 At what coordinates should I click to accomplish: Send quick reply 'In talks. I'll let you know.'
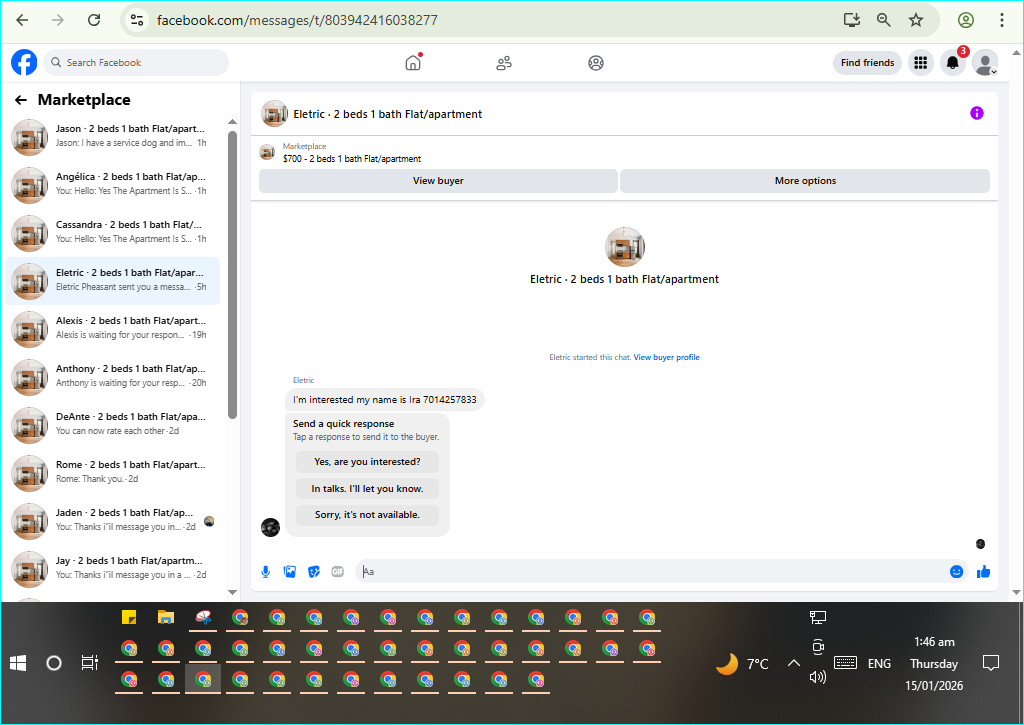pos(367,489)
